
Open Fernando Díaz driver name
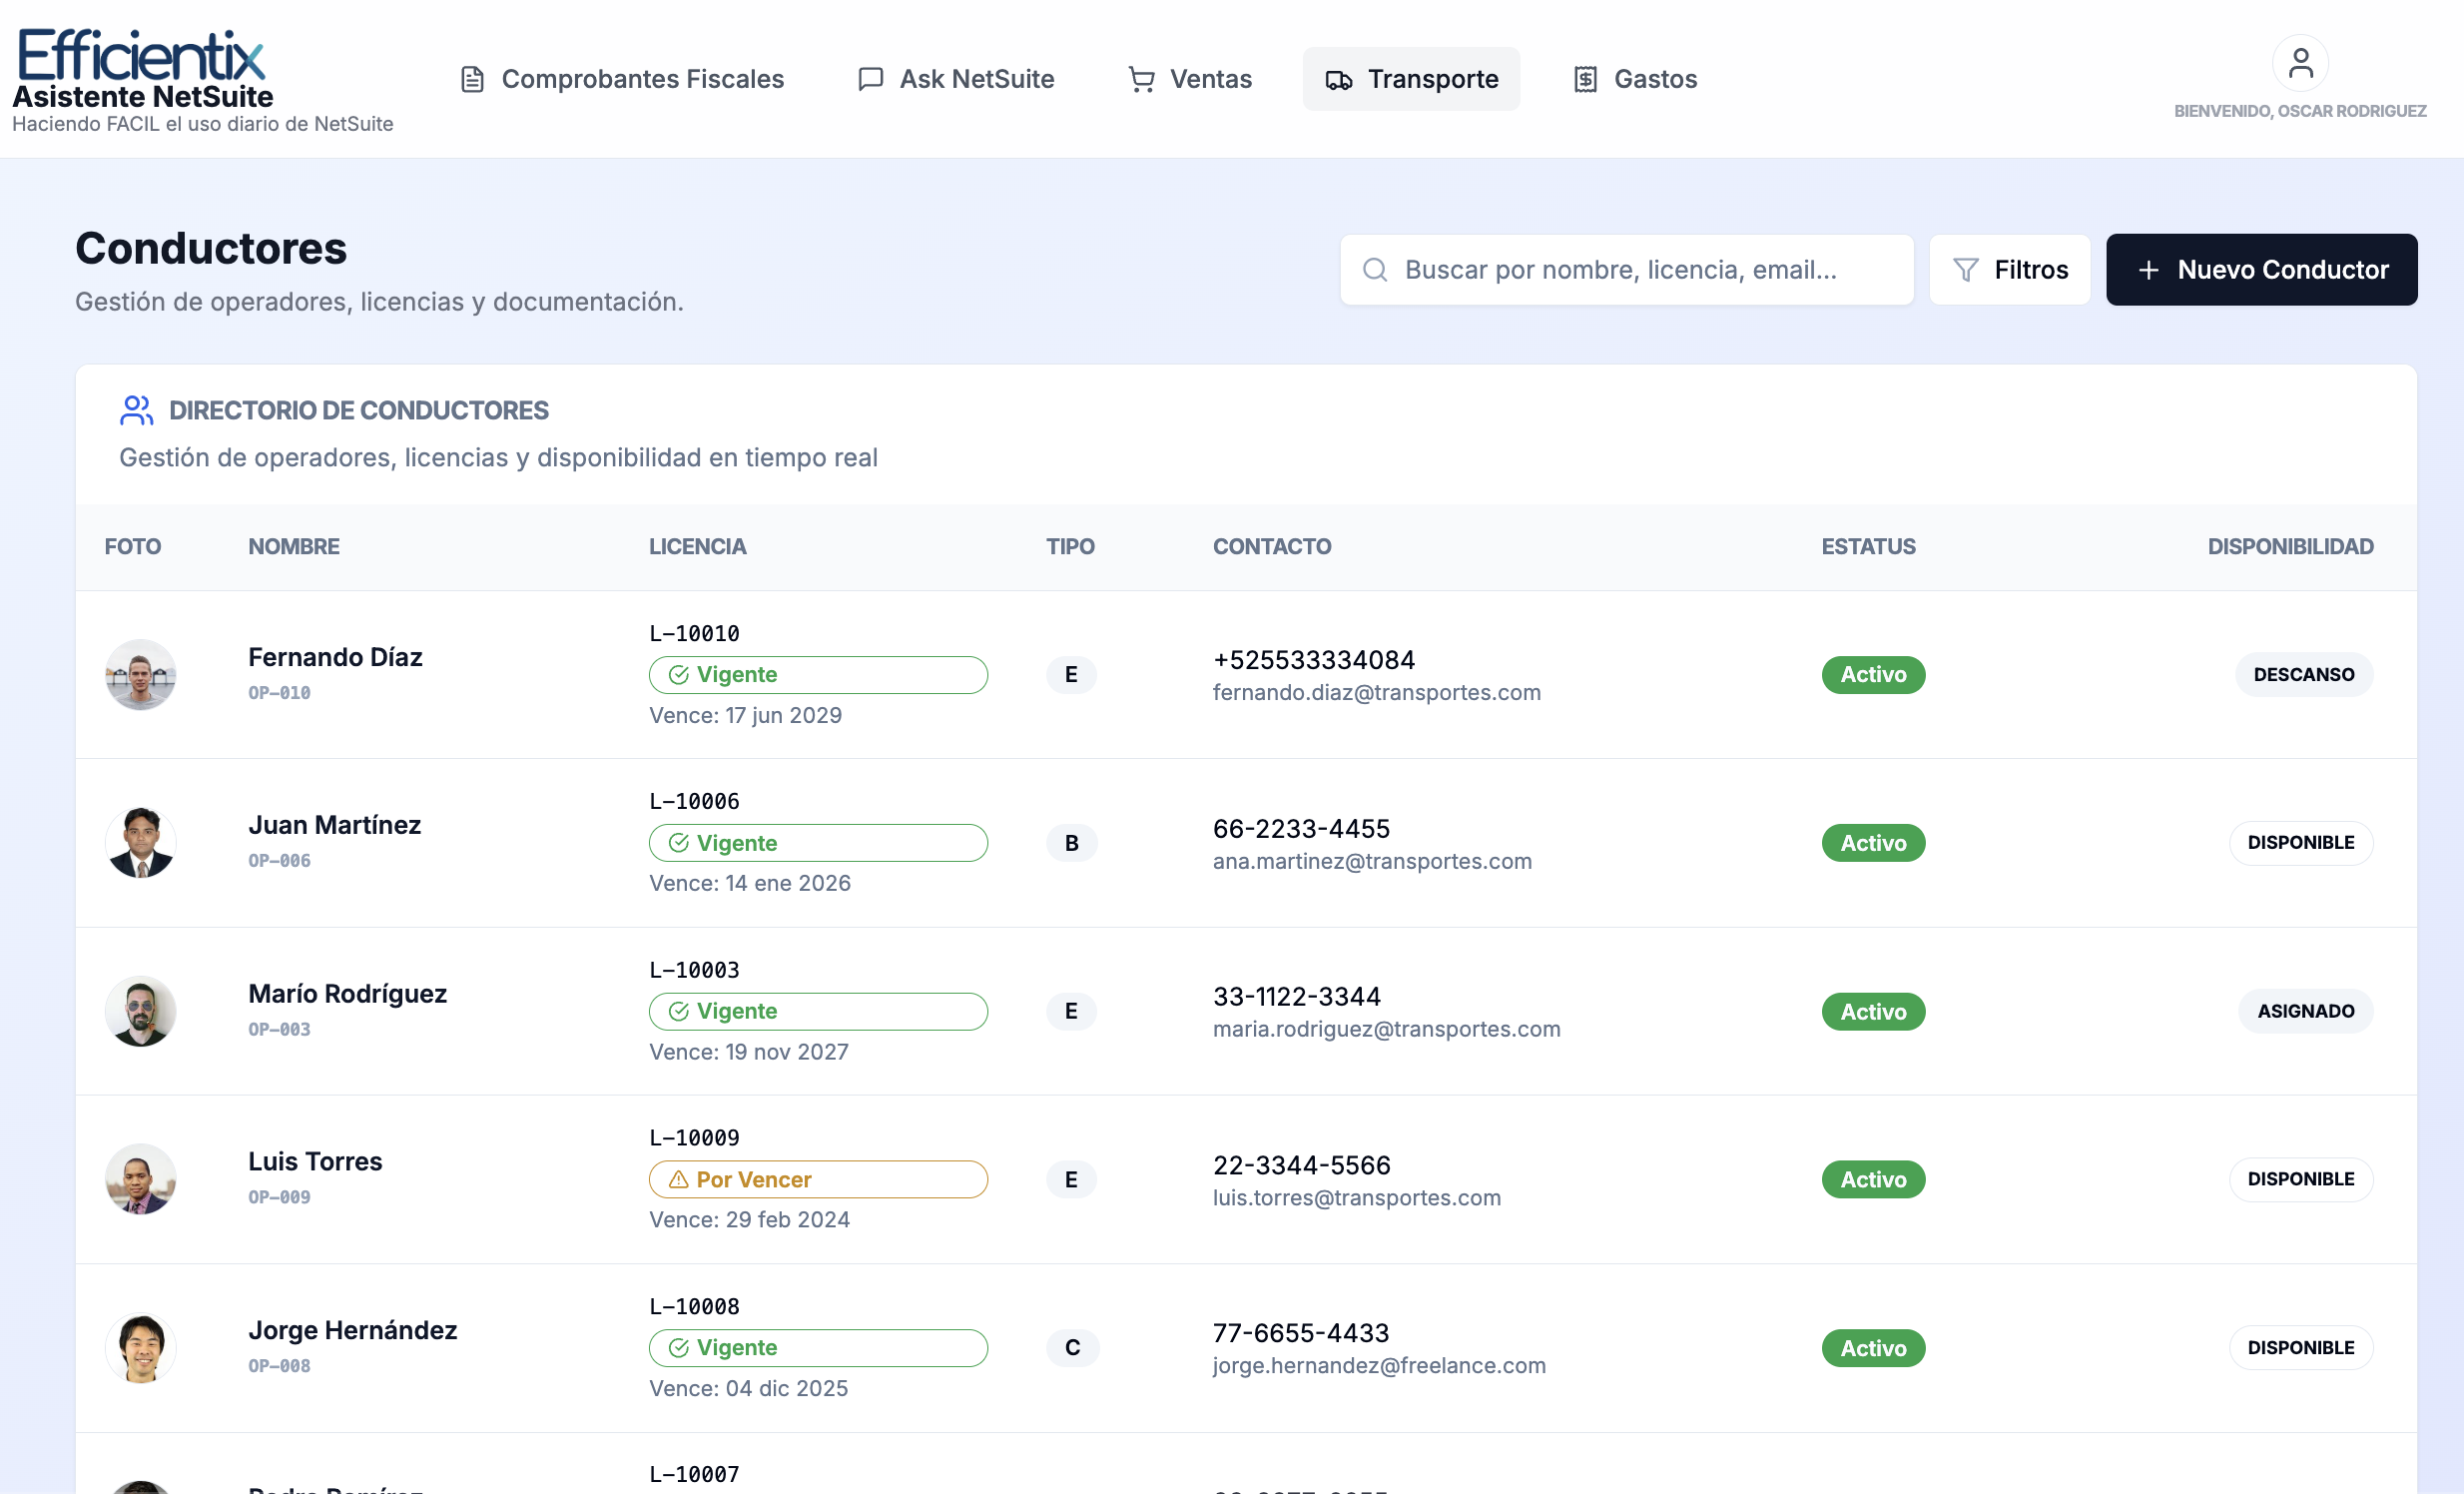point(335,657)
